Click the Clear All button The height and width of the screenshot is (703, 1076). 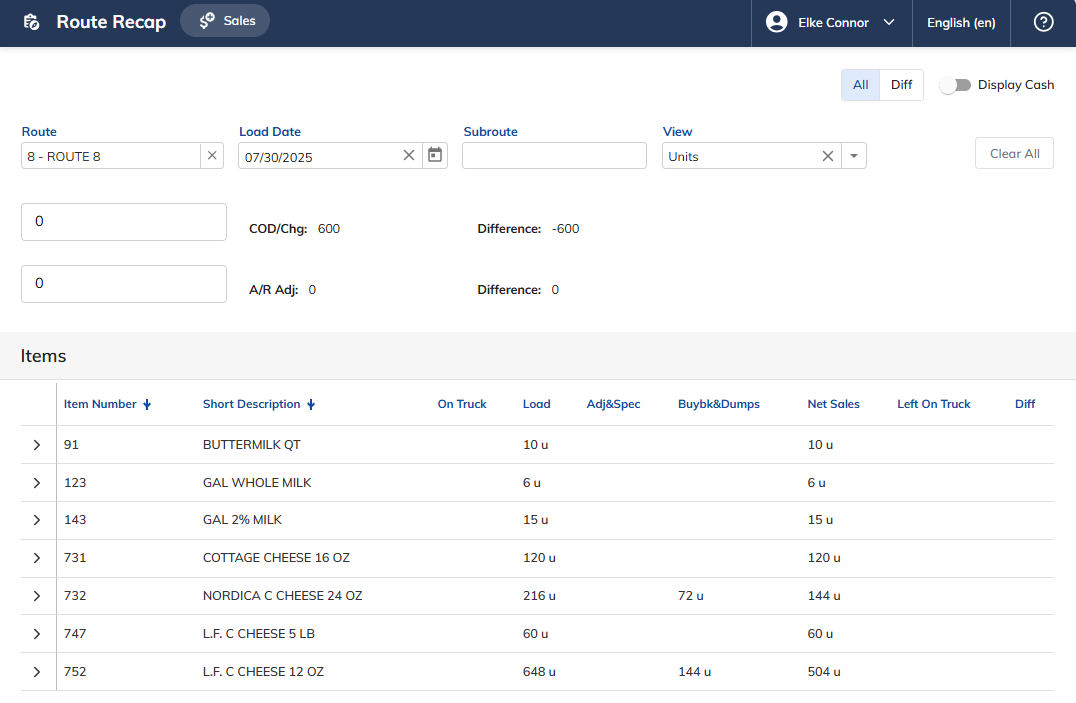(1014, 154)
